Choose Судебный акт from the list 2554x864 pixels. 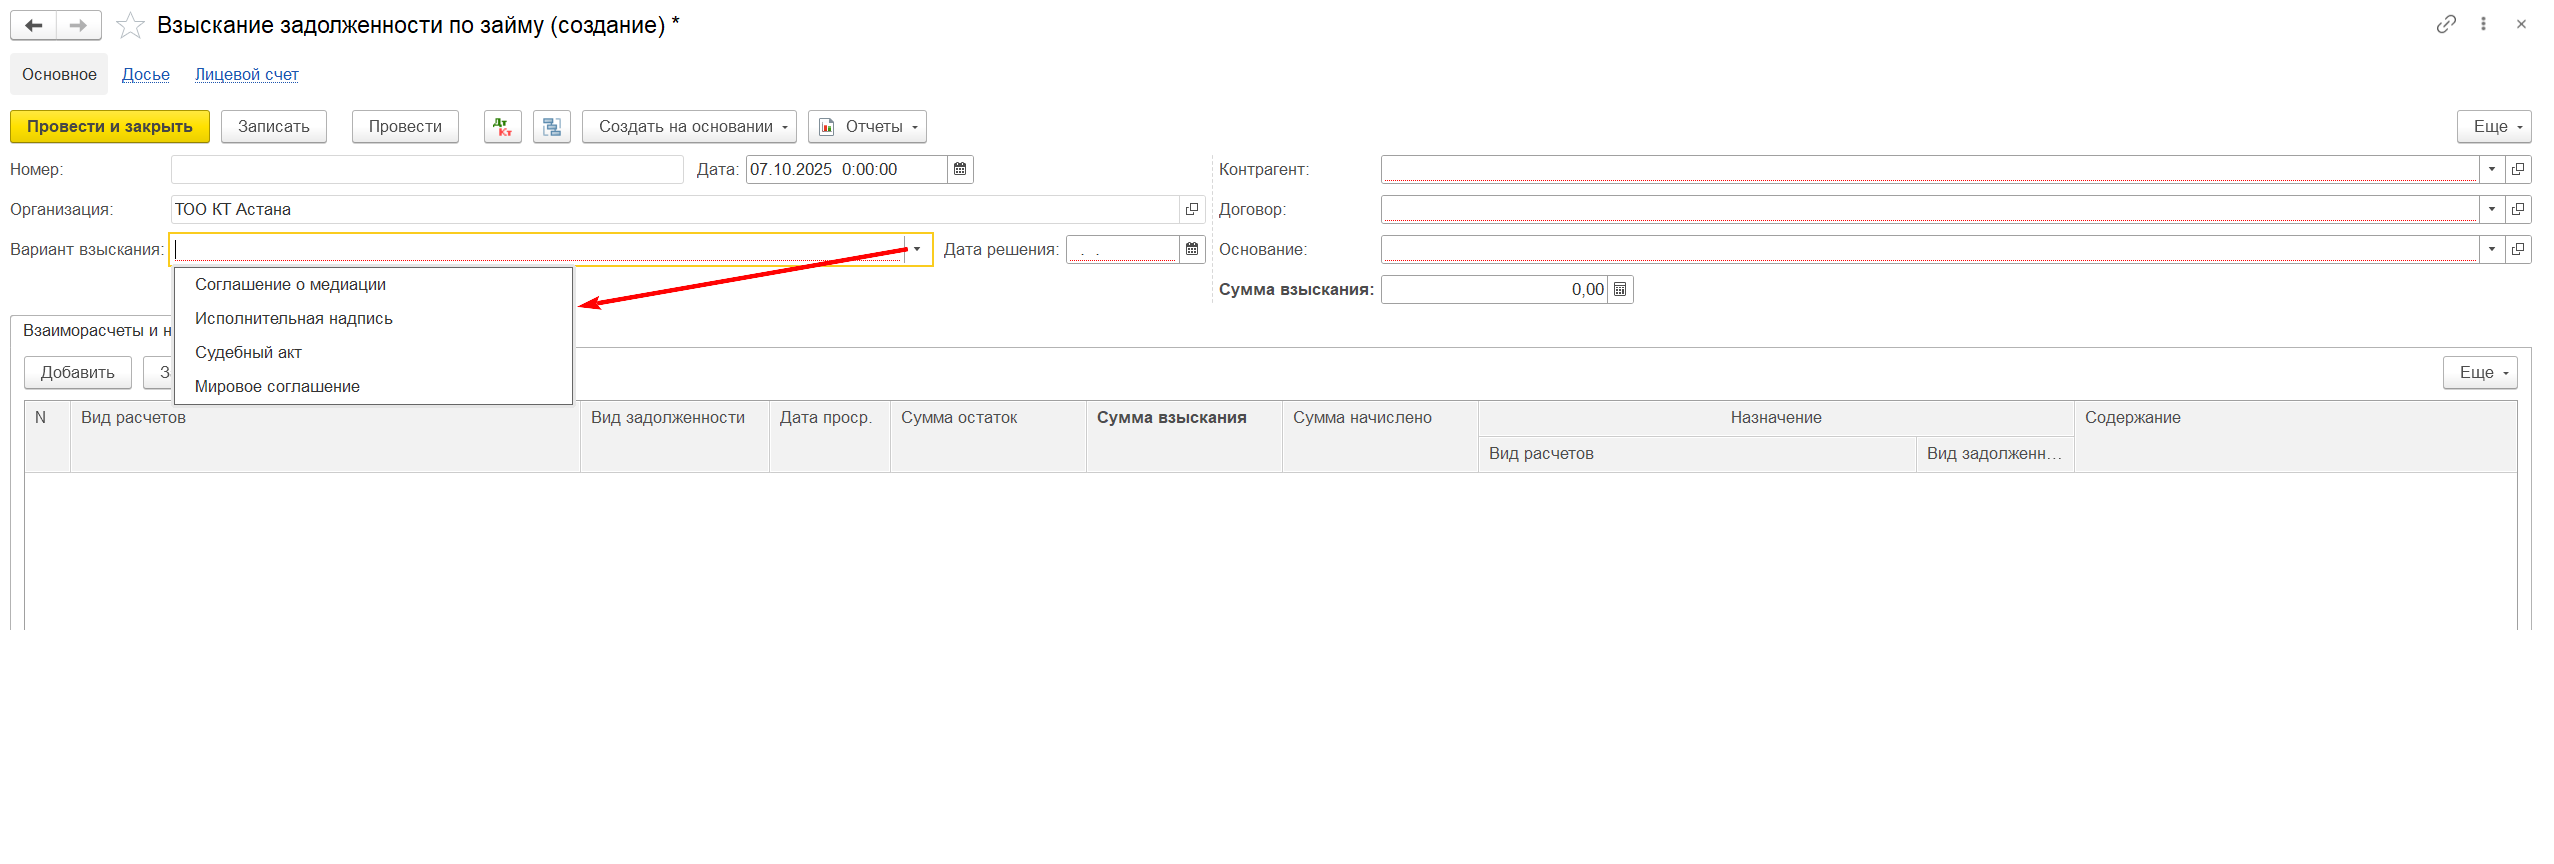tap(373, 353)
